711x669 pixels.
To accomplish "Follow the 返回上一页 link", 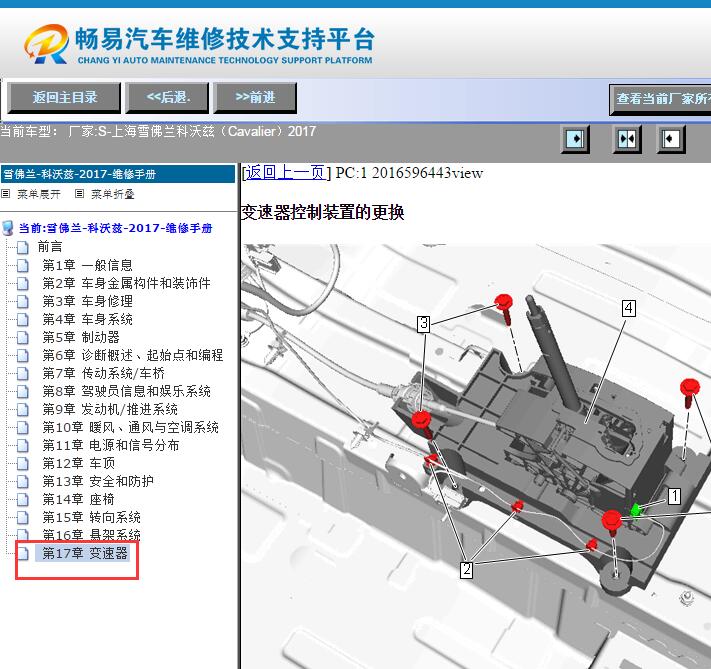I will pyautogui.click(x=286, y=173).
